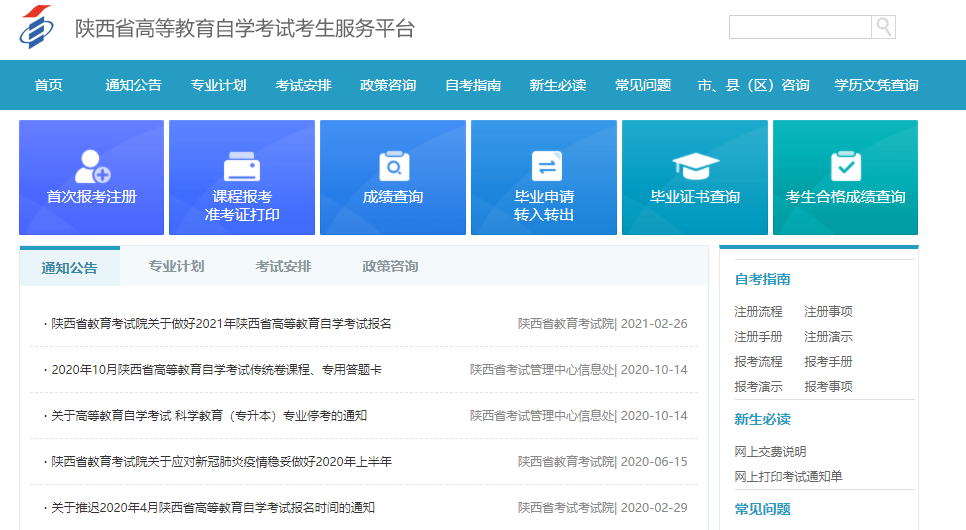Select 自考指南 in navigation bar
966x530 pixels.
pos(473,85)
